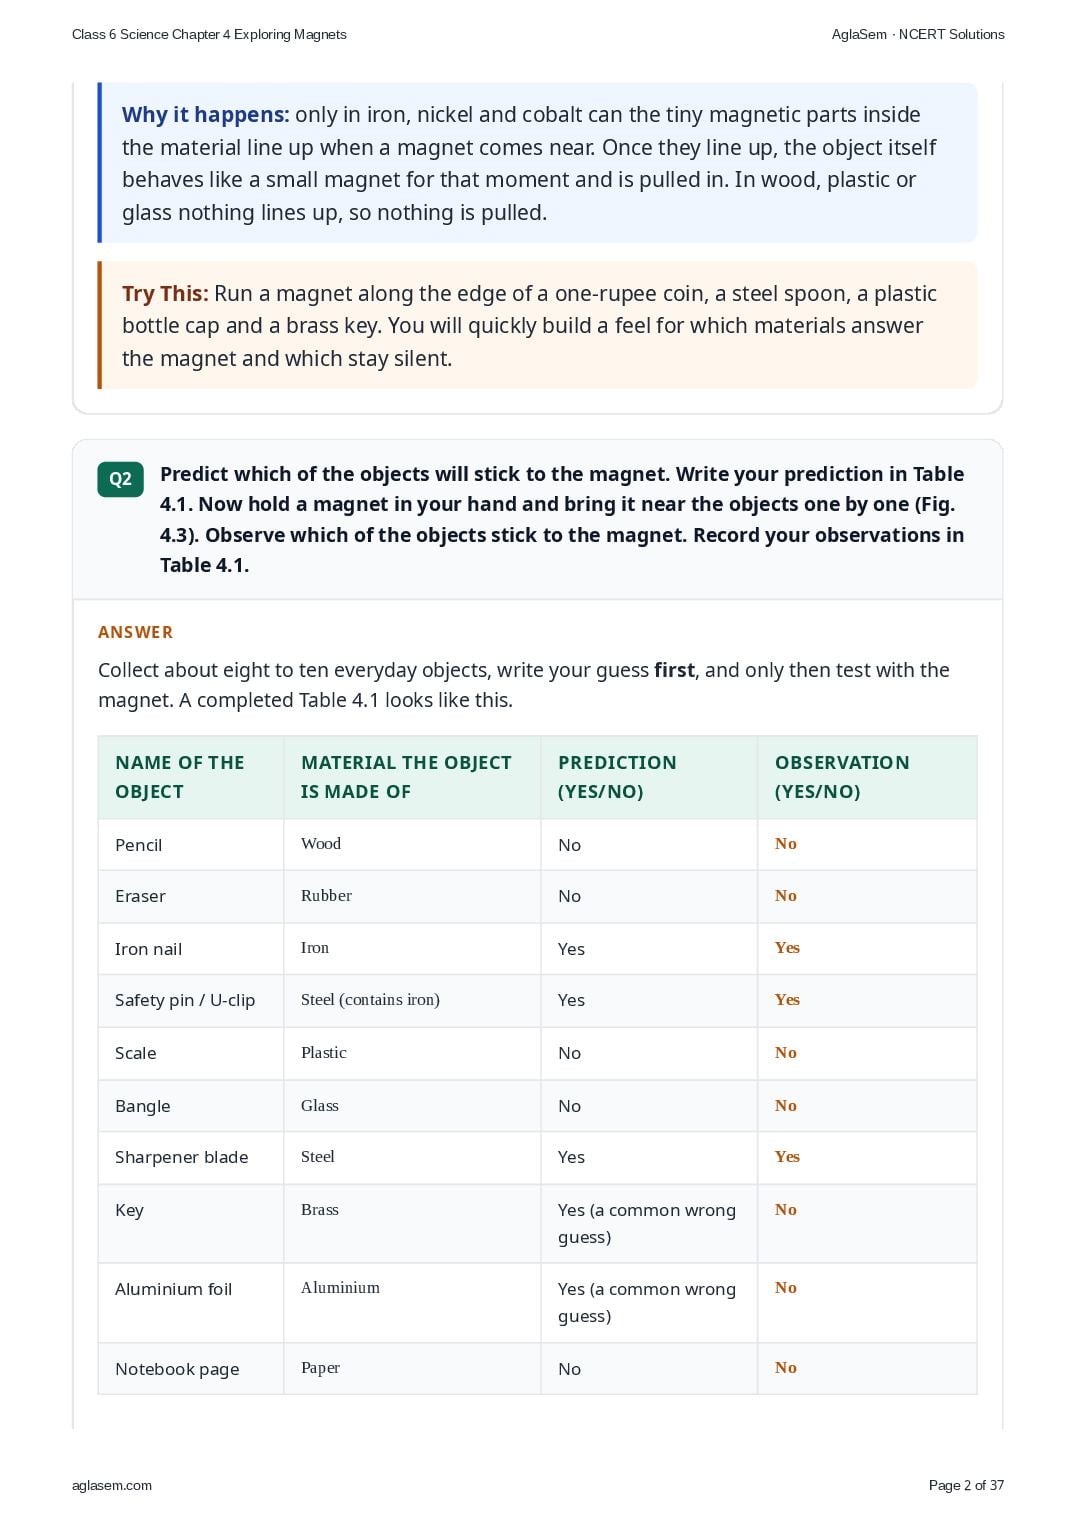This screenshot has width=1076, height=1522.
Task: Click the orange ANSWER label
Action: click(x=135, y=632)
